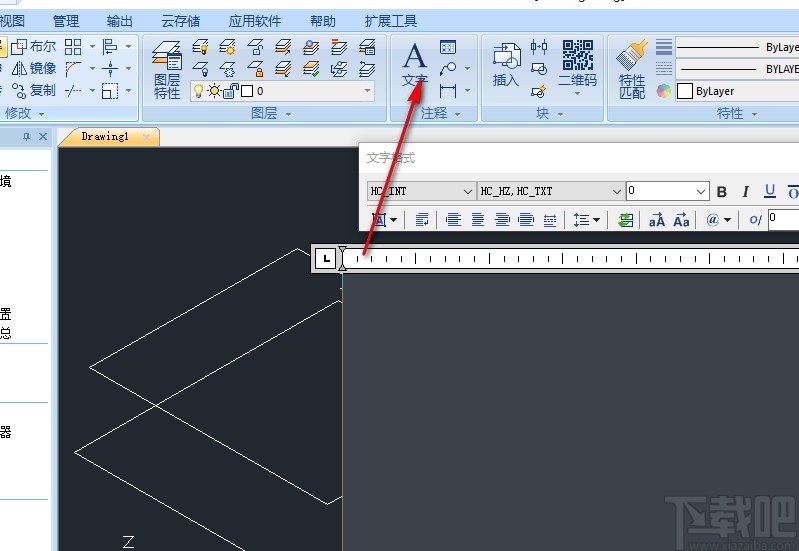The height and width of the screenshot is (551, 799).
Task: Click the edit block attribute icon
Action: point(539,91)
